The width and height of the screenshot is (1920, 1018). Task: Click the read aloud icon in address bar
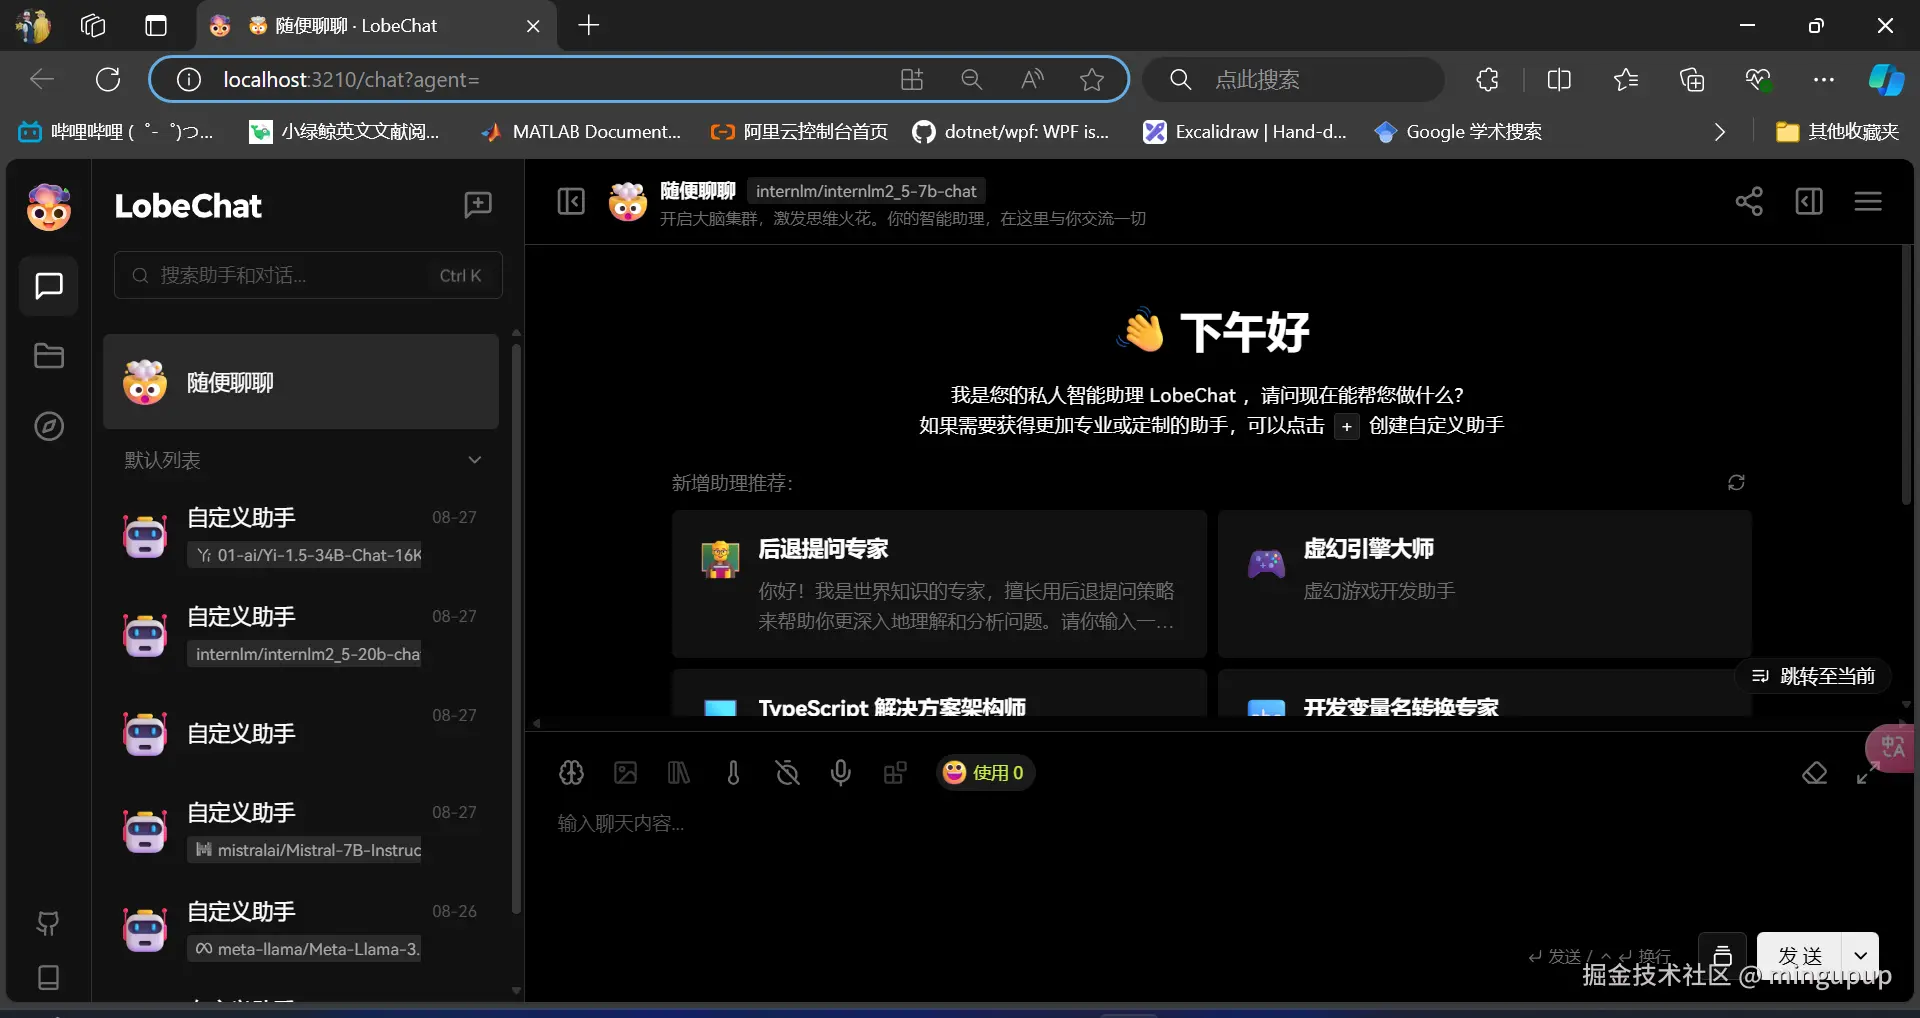tap(1032, 79)
